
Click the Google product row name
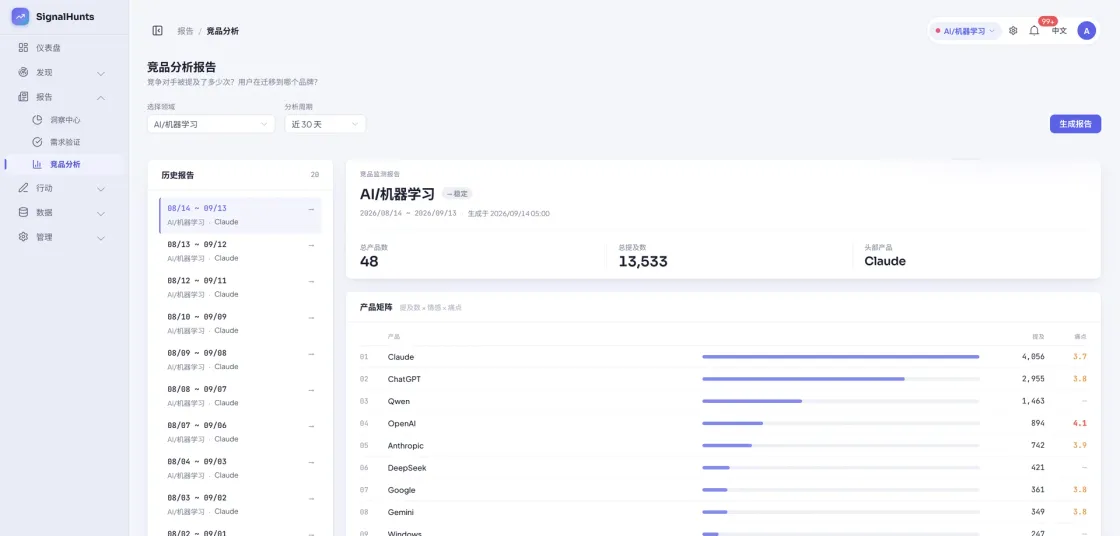coord(401,490)
